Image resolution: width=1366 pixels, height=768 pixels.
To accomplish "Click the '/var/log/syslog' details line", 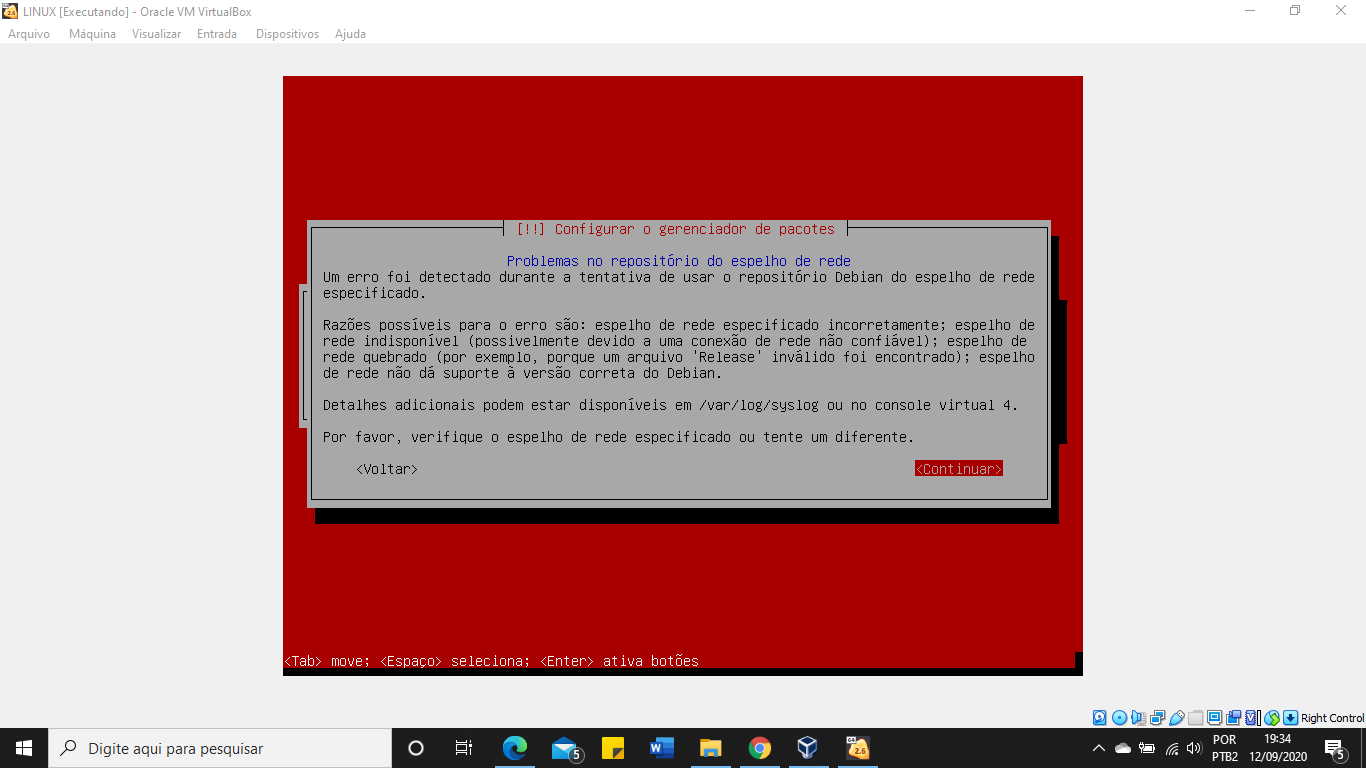I will tap(671, 405).
